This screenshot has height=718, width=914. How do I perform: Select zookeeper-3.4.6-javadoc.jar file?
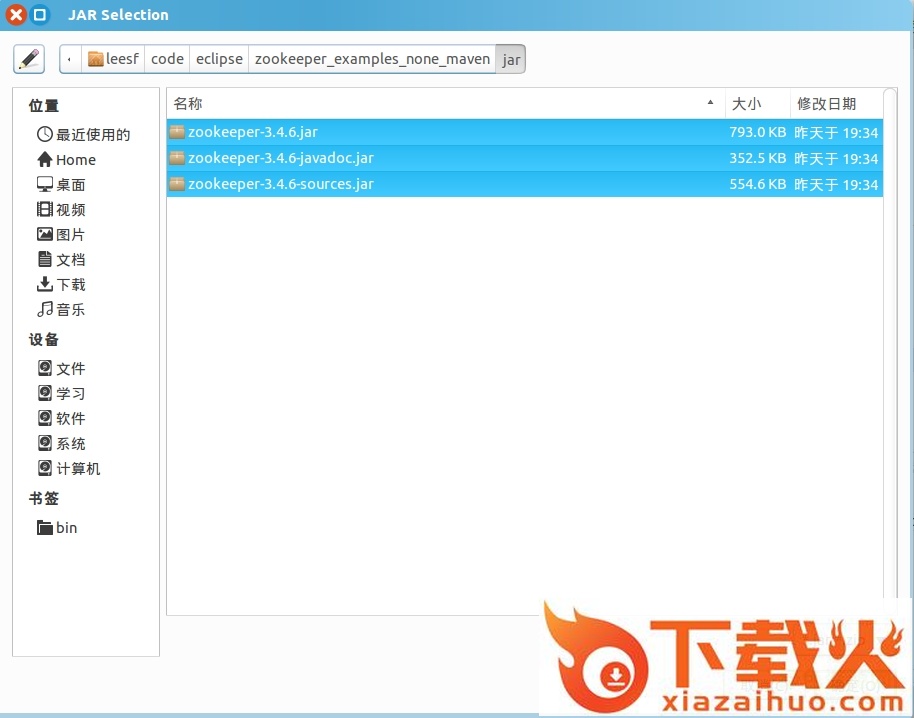(281, 158)
